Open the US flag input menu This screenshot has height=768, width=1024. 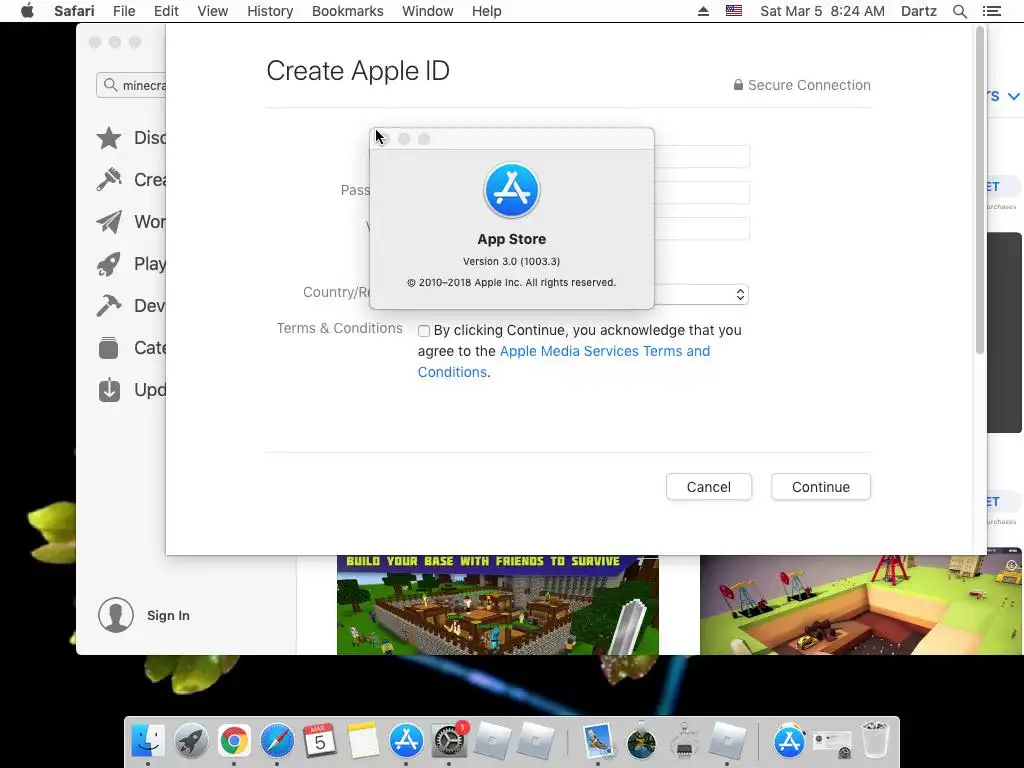pyautogui.click(x=734, y=11)
